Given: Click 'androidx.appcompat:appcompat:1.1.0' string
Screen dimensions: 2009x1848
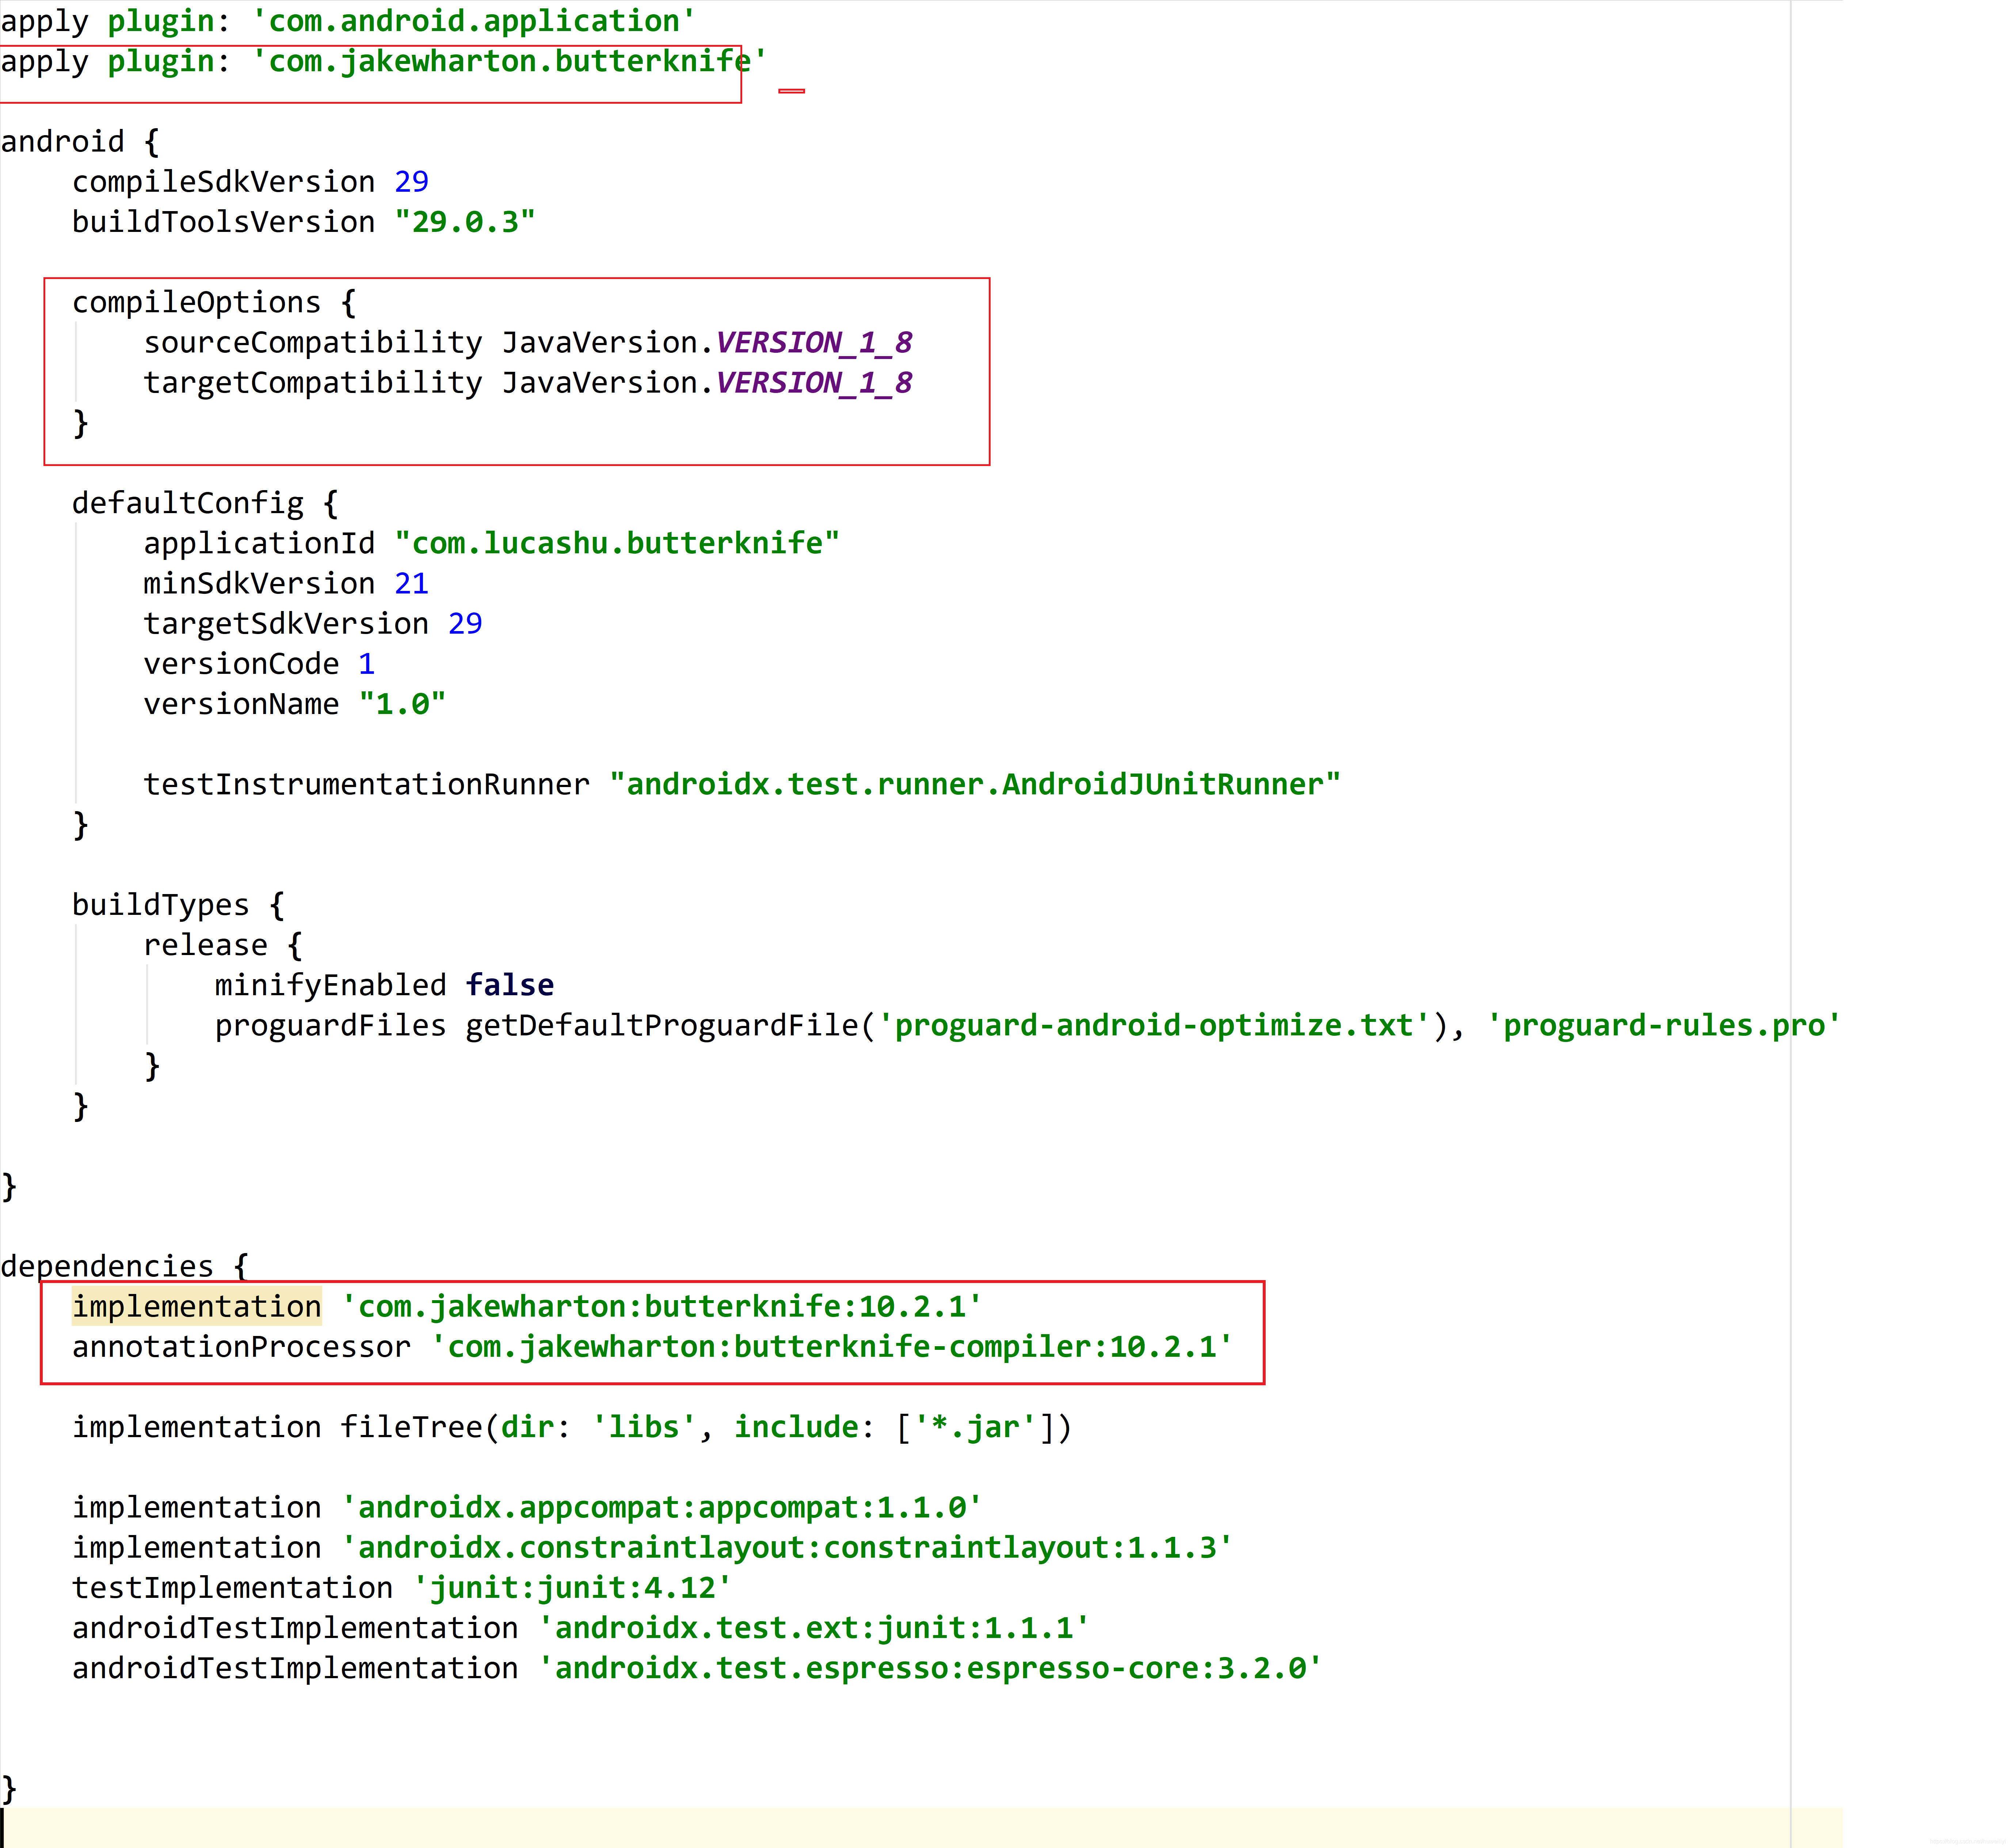Looking at the screenshot, I should pyautogui.click(x=661, y=1508).
